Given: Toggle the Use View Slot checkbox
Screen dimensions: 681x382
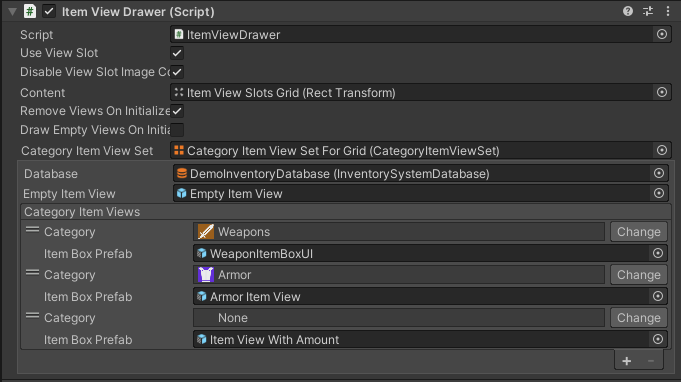Looking at the screenshot, I should tap(177, 53).
